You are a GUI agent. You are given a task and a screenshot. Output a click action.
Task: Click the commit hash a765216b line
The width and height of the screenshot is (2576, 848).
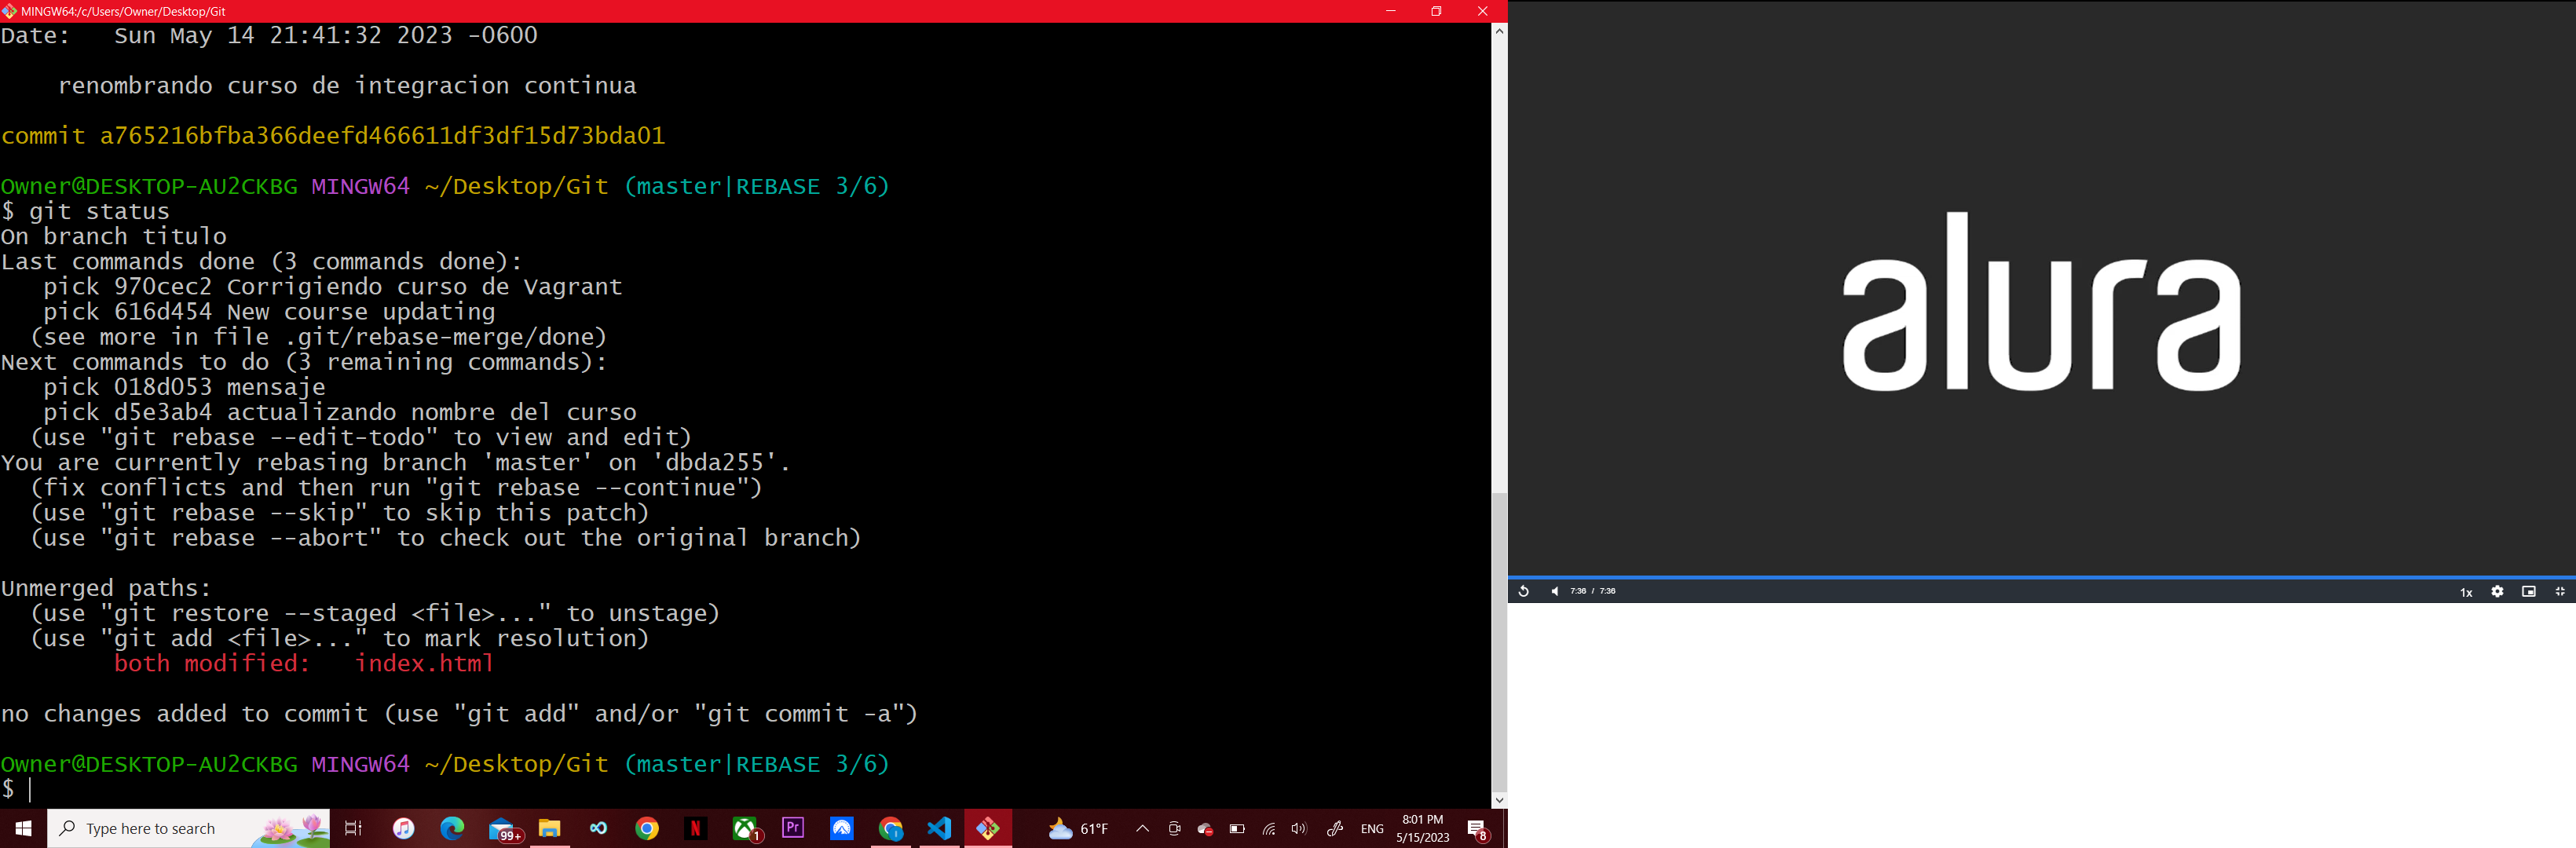(333, 135)
